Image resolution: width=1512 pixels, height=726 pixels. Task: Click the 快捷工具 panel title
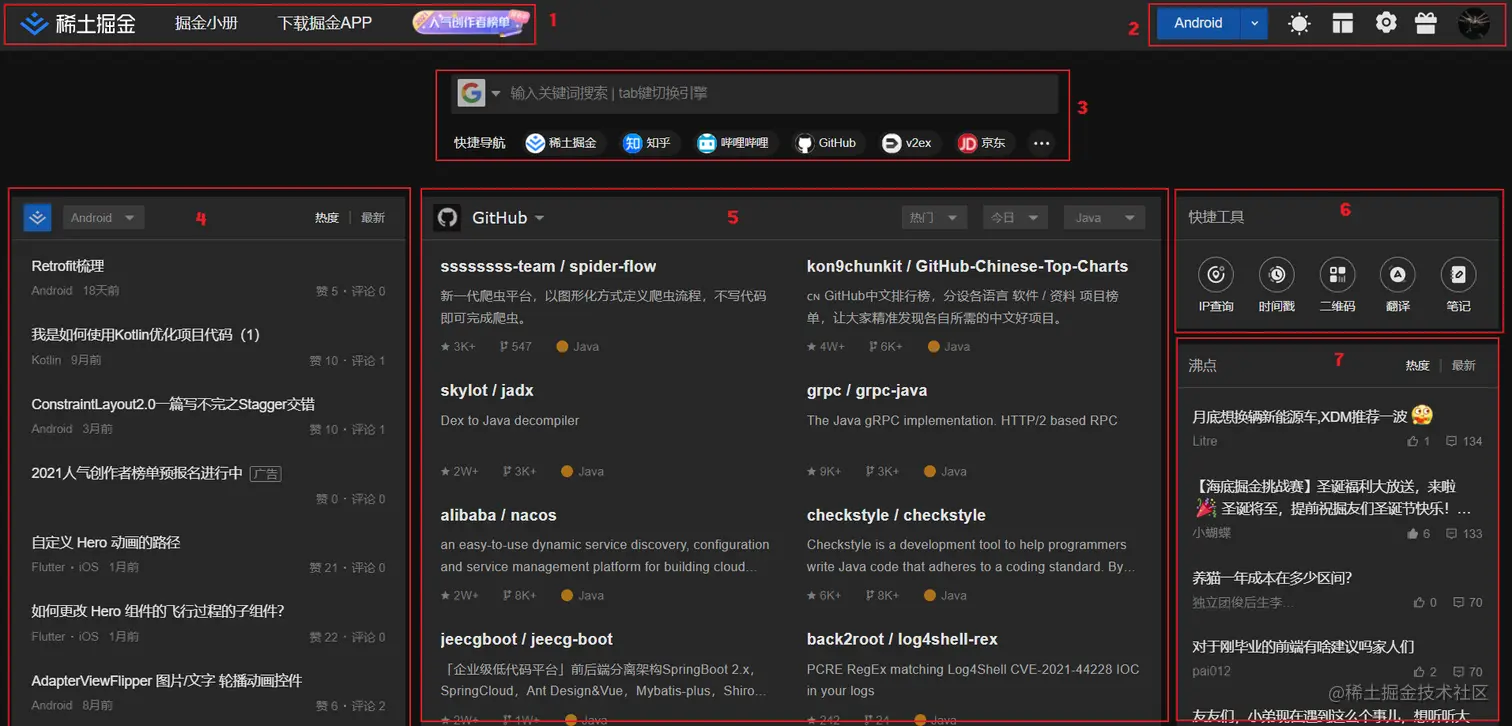1216,217
